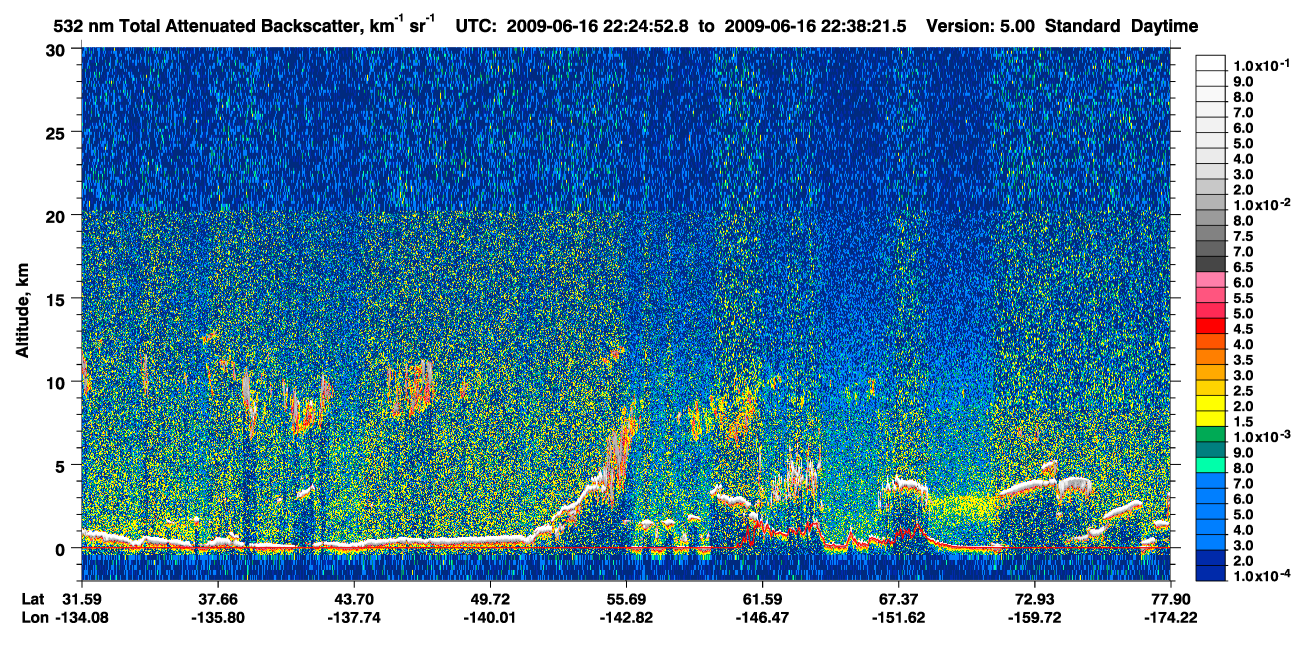
Task: Click latitude value '43.70'
Action: tap(353, 599)
